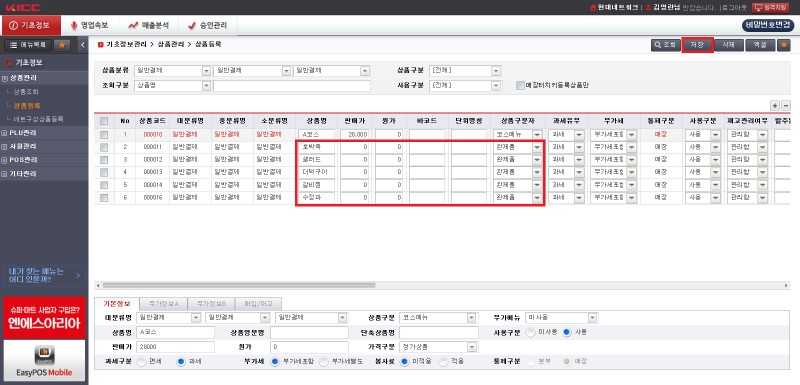
Task: Click the 로그아웃 link
Action: 734,7
